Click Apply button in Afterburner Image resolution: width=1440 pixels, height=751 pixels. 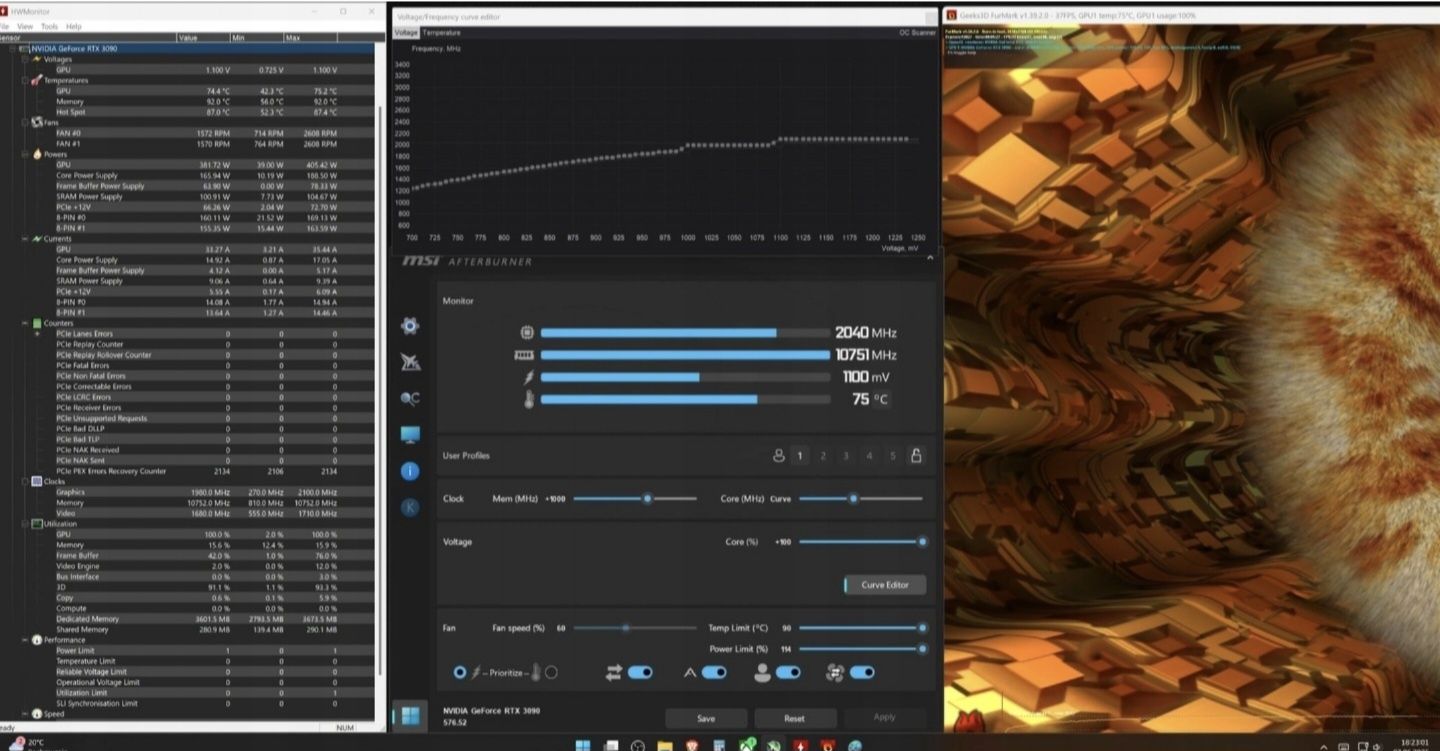coord(885,718)
